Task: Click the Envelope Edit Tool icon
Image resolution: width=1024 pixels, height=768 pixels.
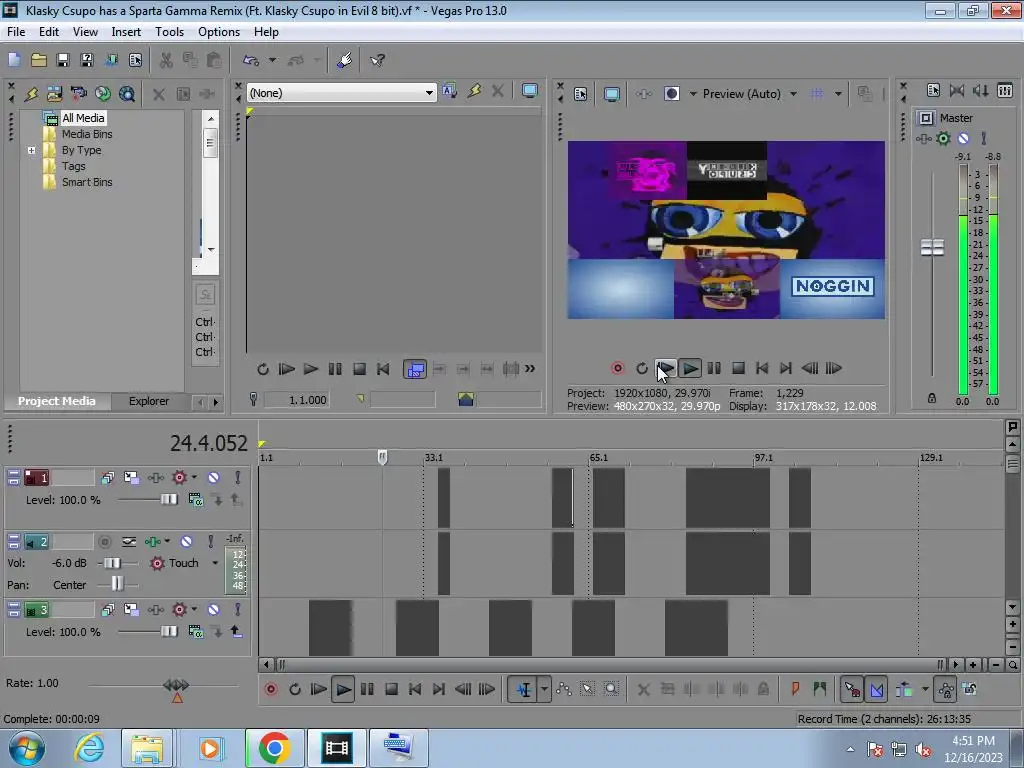Action: (564, 689)
